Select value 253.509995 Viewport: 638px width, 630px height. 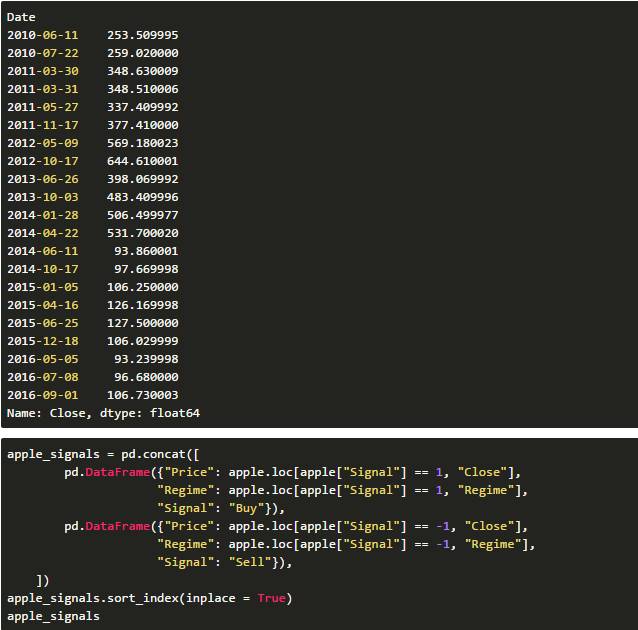(x=142, y=35)
